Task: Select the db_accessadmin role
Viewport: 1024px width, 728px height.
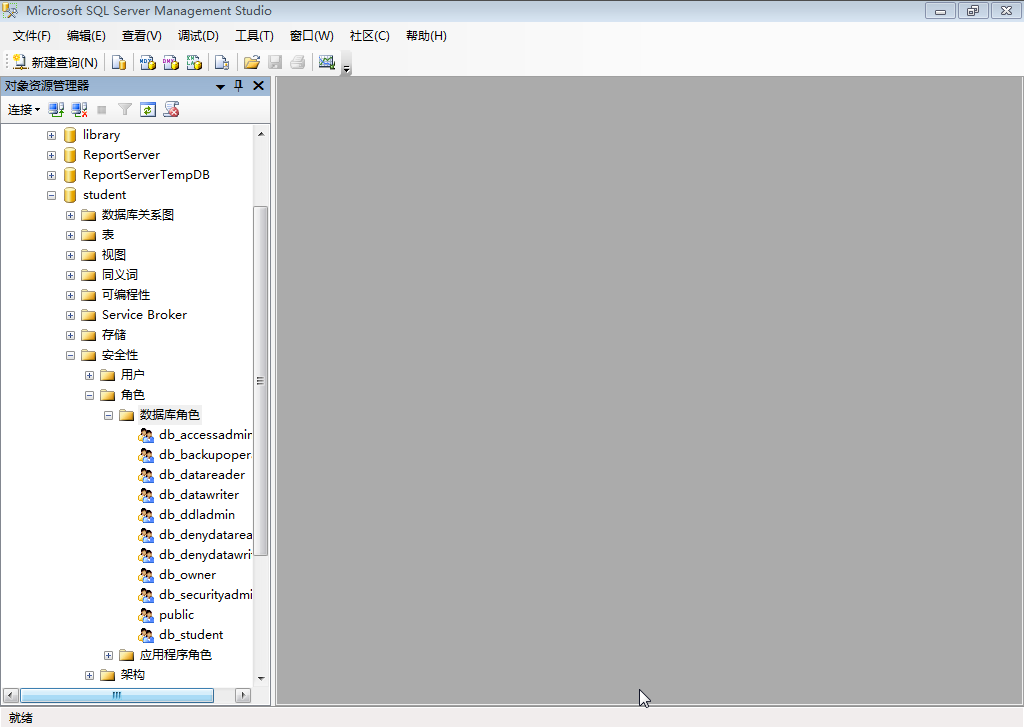Action: coord(205,435)
